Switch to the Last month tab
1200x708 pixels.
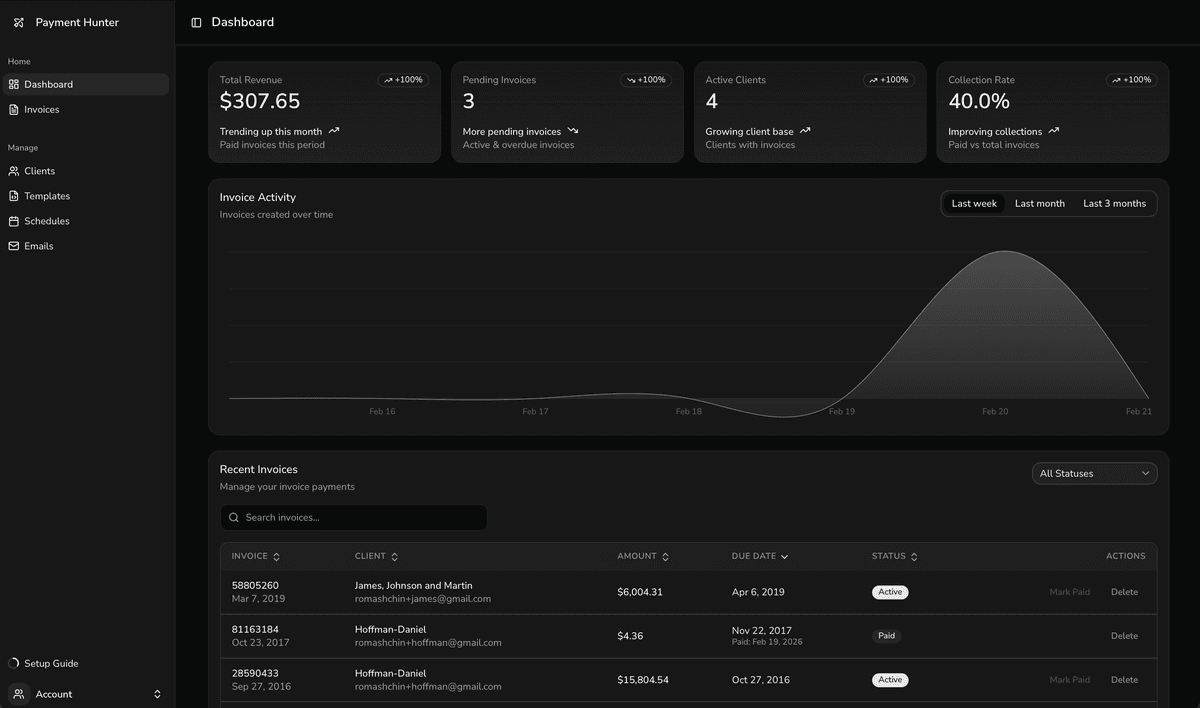pos(1039,203)
